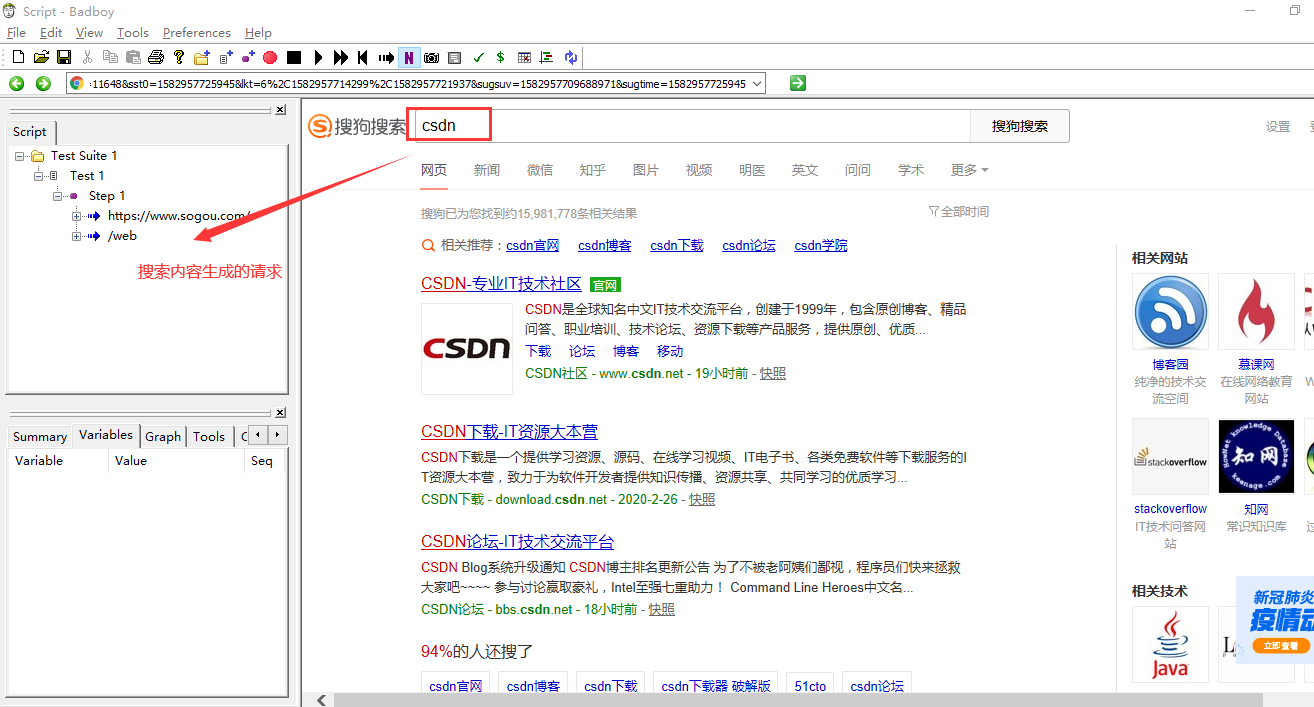Screen dimensions: 1314x707
Task: Select the /web request in script tree
Action: [122, 236]
